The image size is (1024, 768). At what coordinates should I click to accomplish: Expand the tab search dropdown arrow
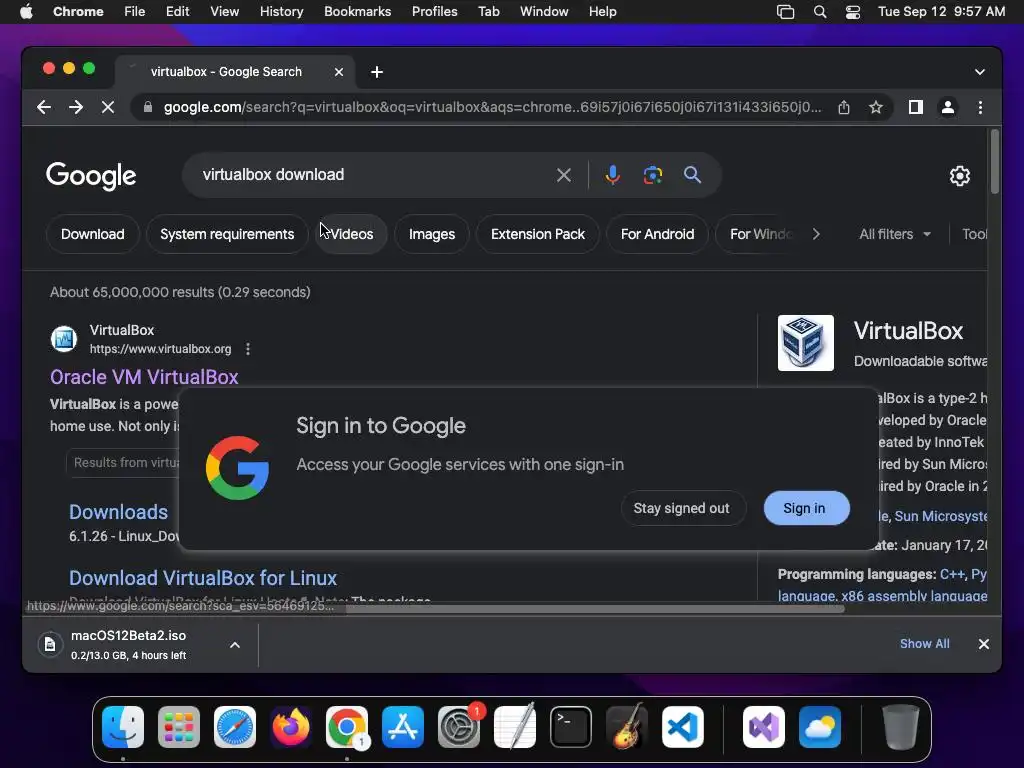[x=980, y=72]
